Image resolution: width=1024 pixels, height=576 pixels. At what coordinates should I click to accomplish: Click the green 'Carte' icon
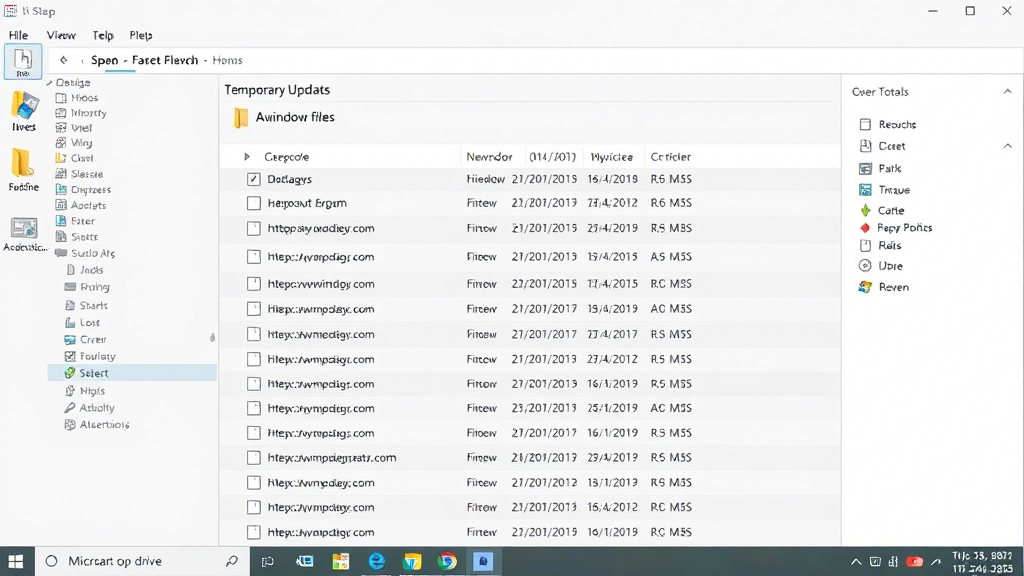(865, 210)
